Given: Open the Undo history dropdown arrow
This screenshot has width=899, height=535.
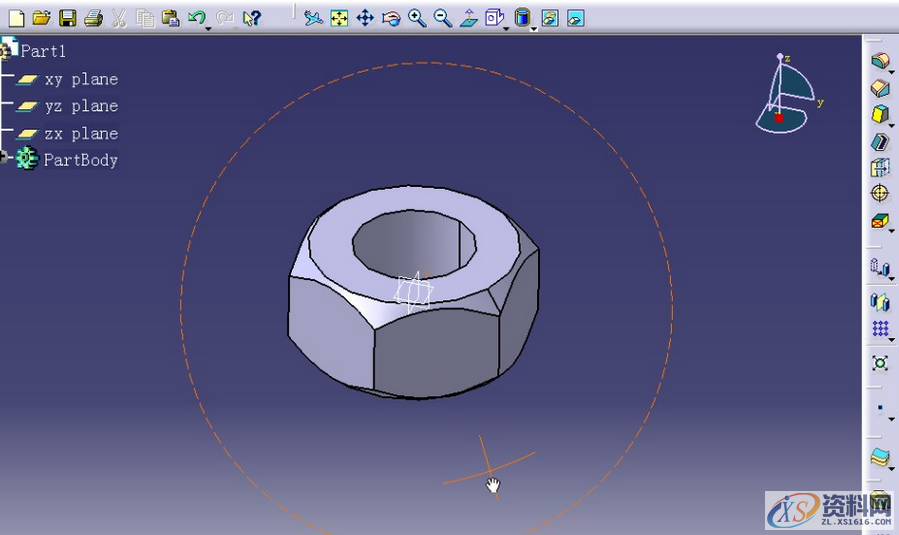Looking at the screenshot, I should [x=208, y=27].
